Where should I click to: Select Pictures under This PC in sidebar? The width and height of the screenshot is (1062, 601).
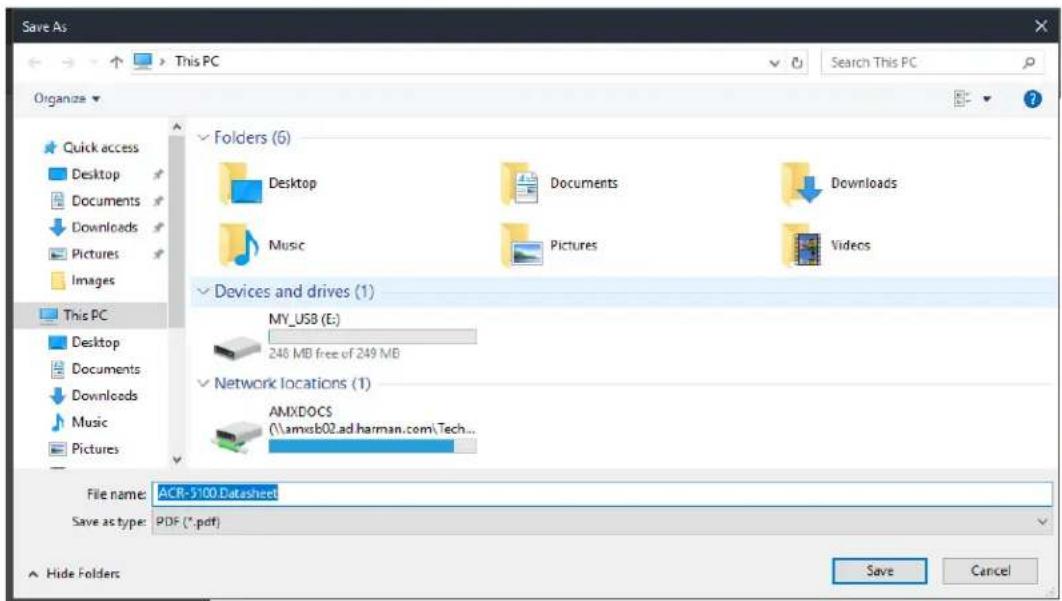pos(84,449)
